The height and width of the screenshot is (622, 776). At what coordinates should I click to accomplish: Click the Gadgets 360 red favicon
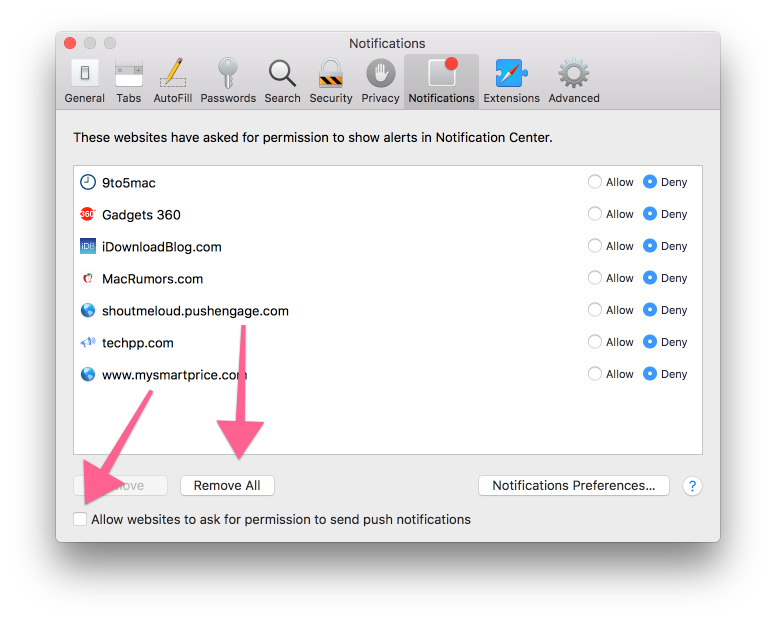point(88,214)
